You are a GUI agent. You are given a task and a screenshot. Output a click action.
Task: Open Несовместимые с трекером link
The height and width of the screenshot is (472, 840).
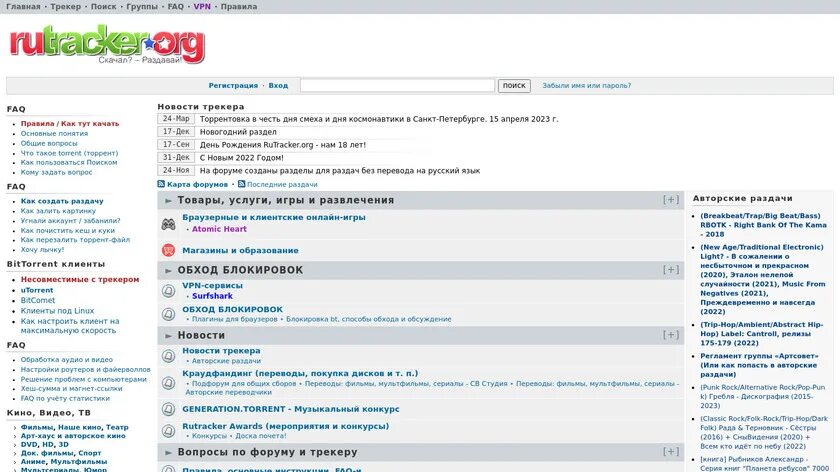point(80,279)
